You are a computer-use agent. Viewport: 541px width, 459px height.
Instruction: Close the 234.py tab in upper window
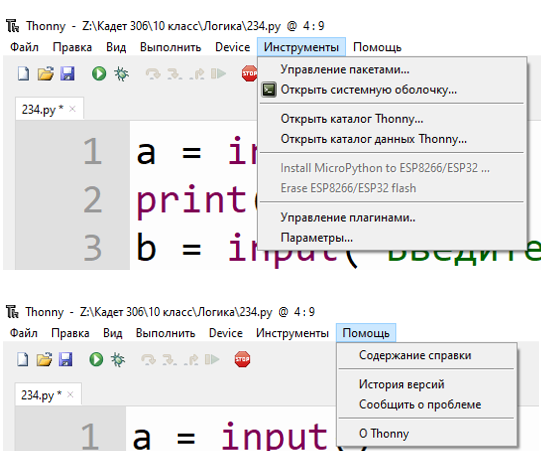point(72,109)
